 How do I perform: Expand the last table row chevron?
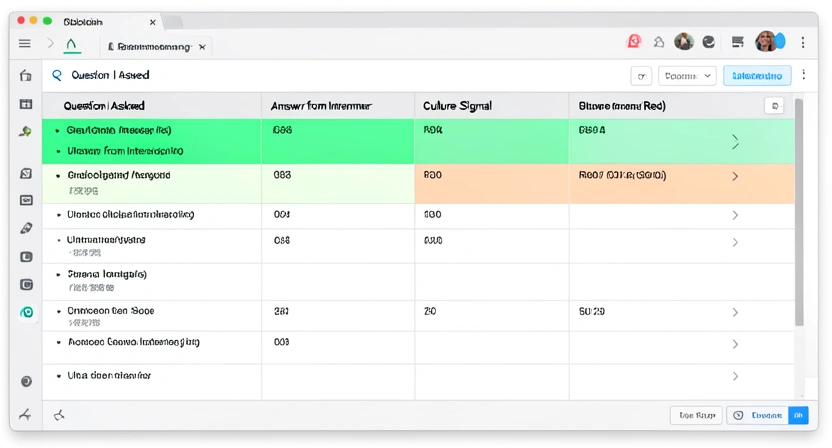[x=735, y=376]
